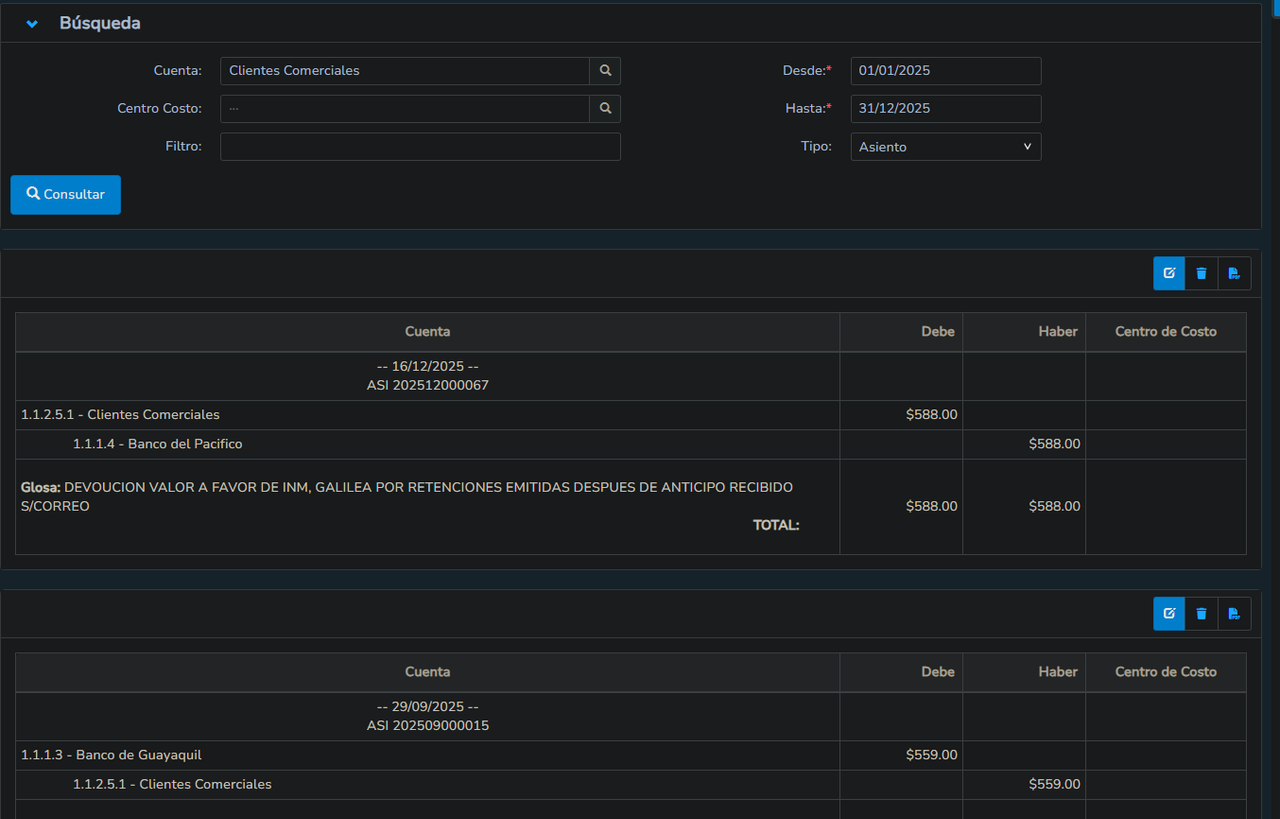Click the date line '-- 29/09/2025 --'
1280x819 pixels.
coord(428,707)
